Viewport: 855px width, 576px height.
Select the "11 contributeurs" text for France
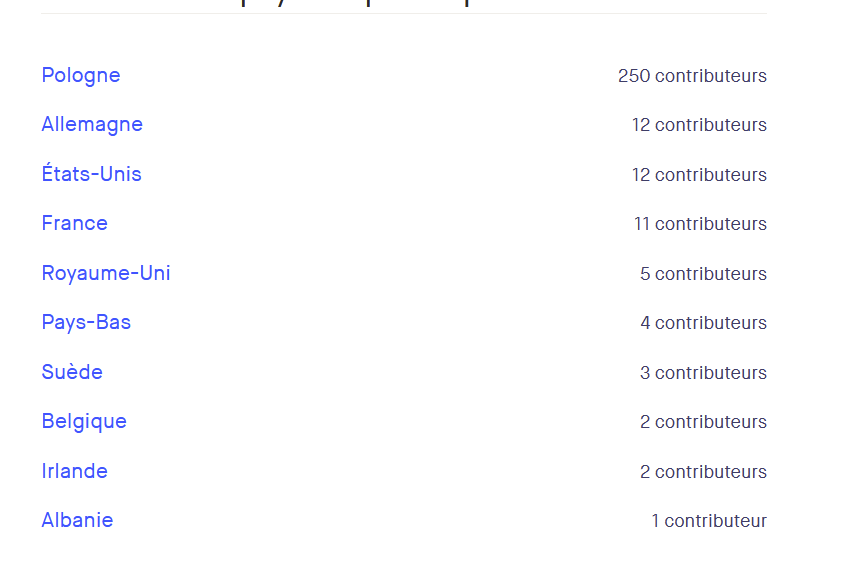point(700,224)
